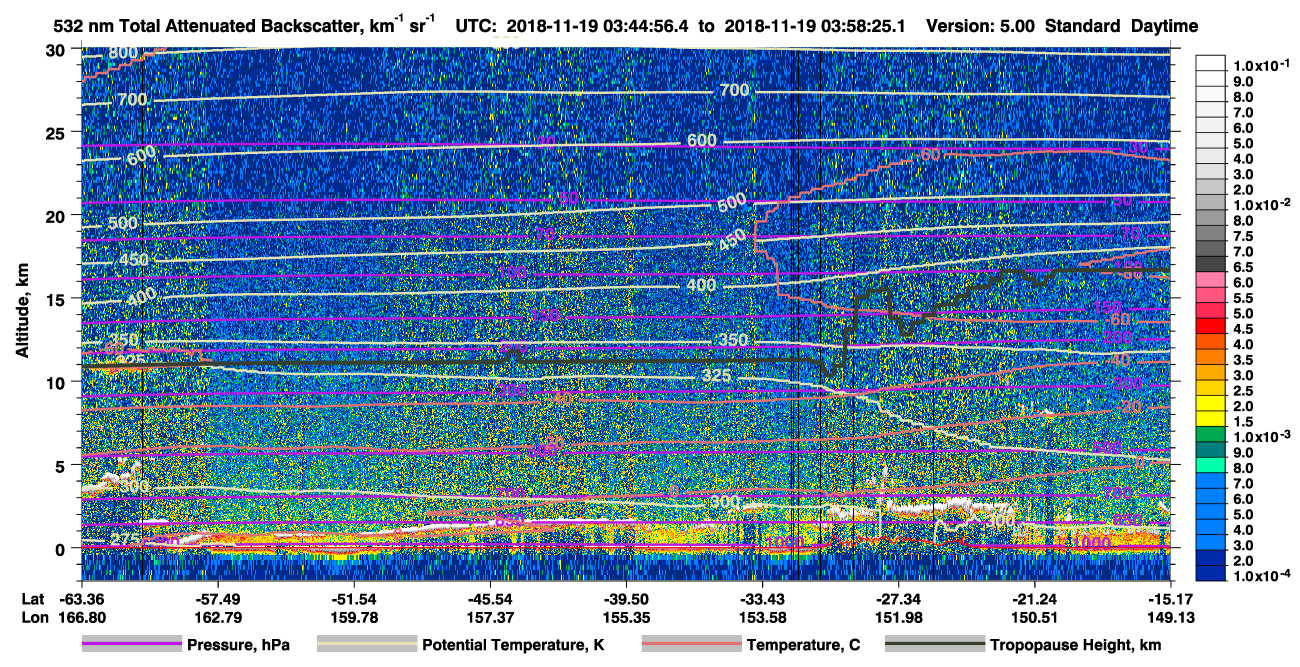
Task: Select the black Tropopause Height legend line sample
Action: [x=935, y=645]
